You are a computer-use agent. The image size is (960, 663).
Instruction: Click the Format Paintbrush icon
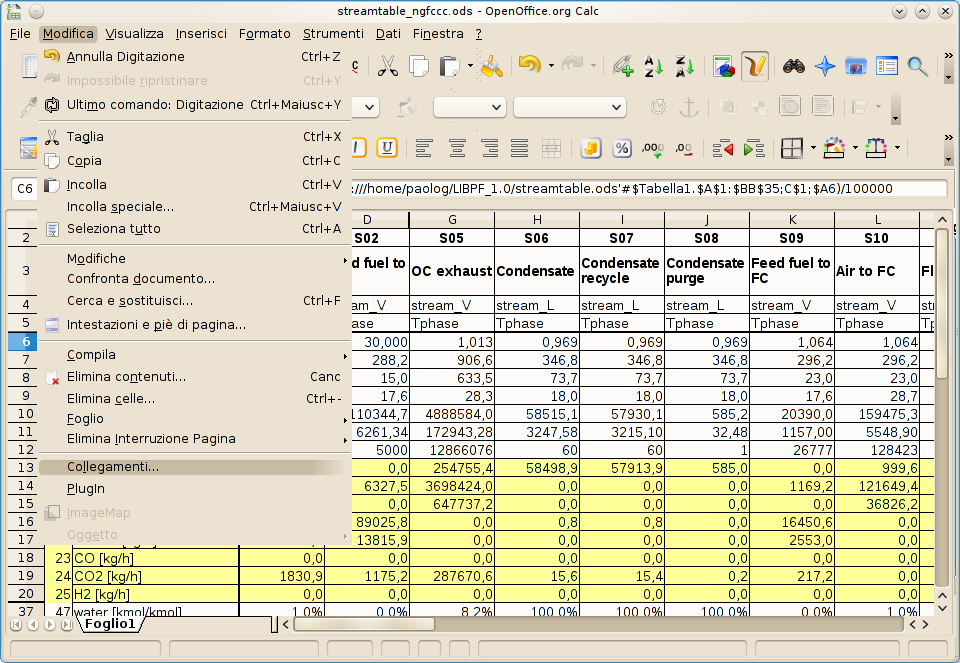(x=490, y=67)
